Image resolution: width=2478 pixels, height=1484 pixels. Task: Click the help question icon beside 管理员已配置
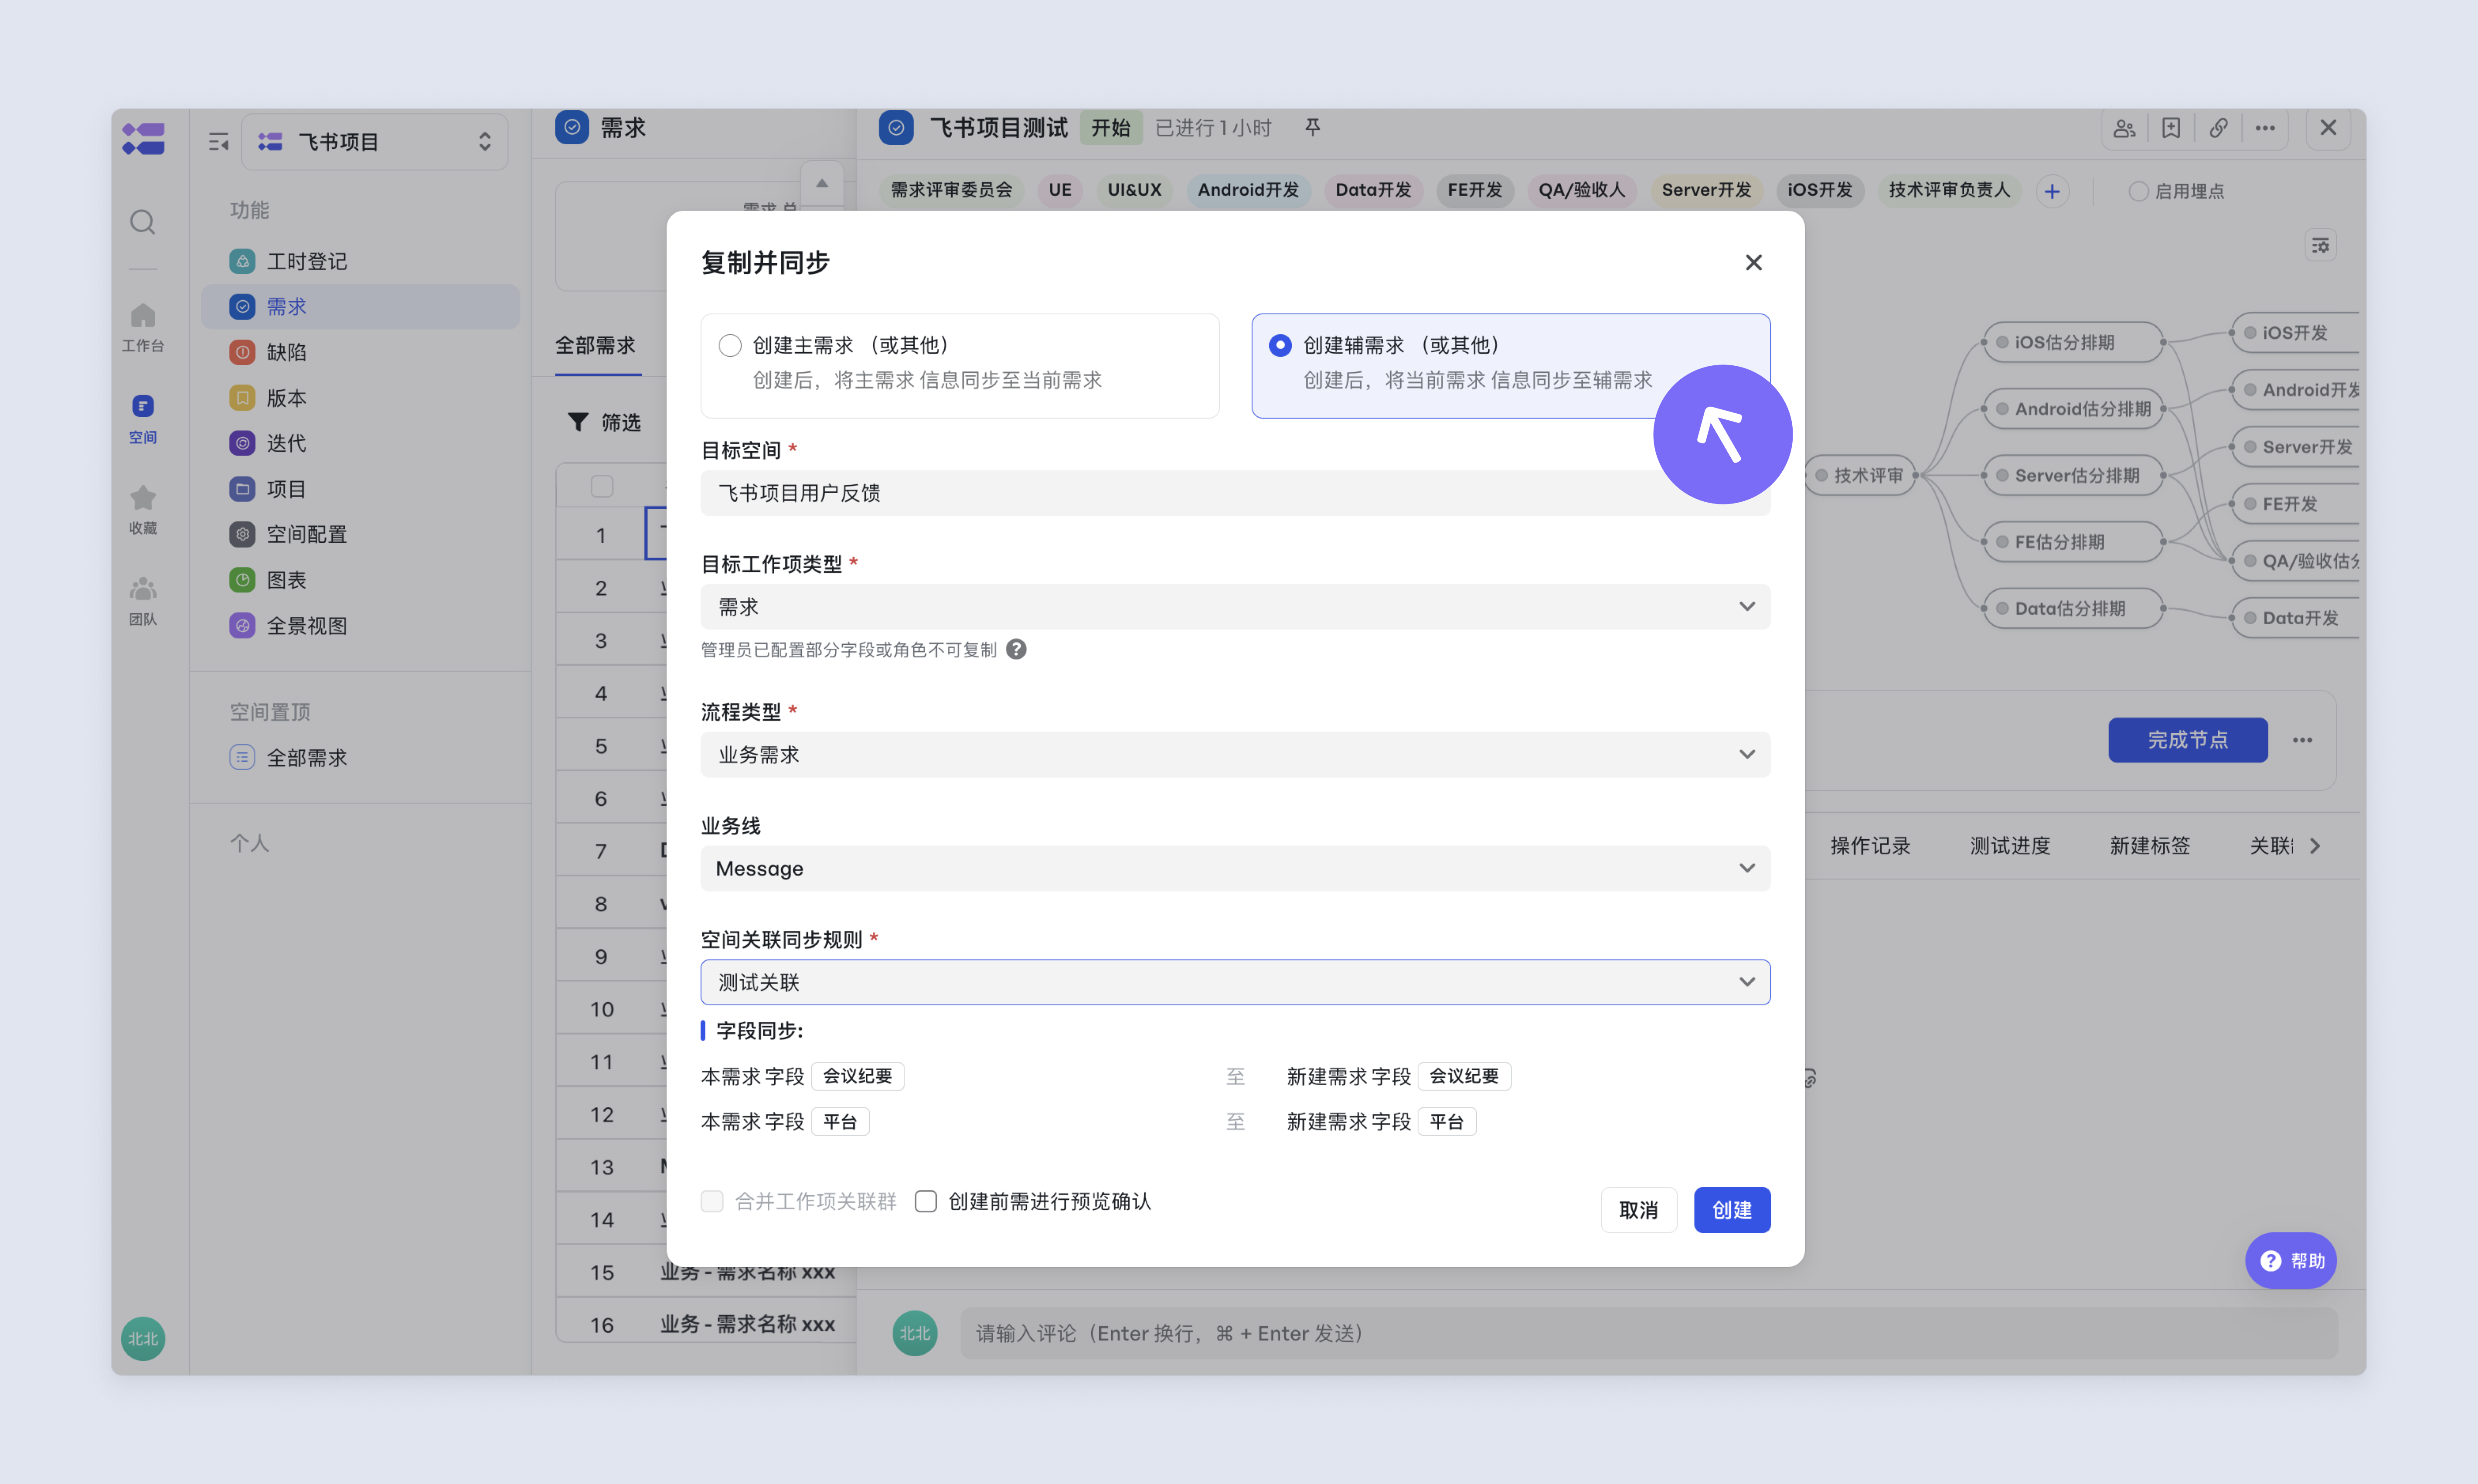1016,650
